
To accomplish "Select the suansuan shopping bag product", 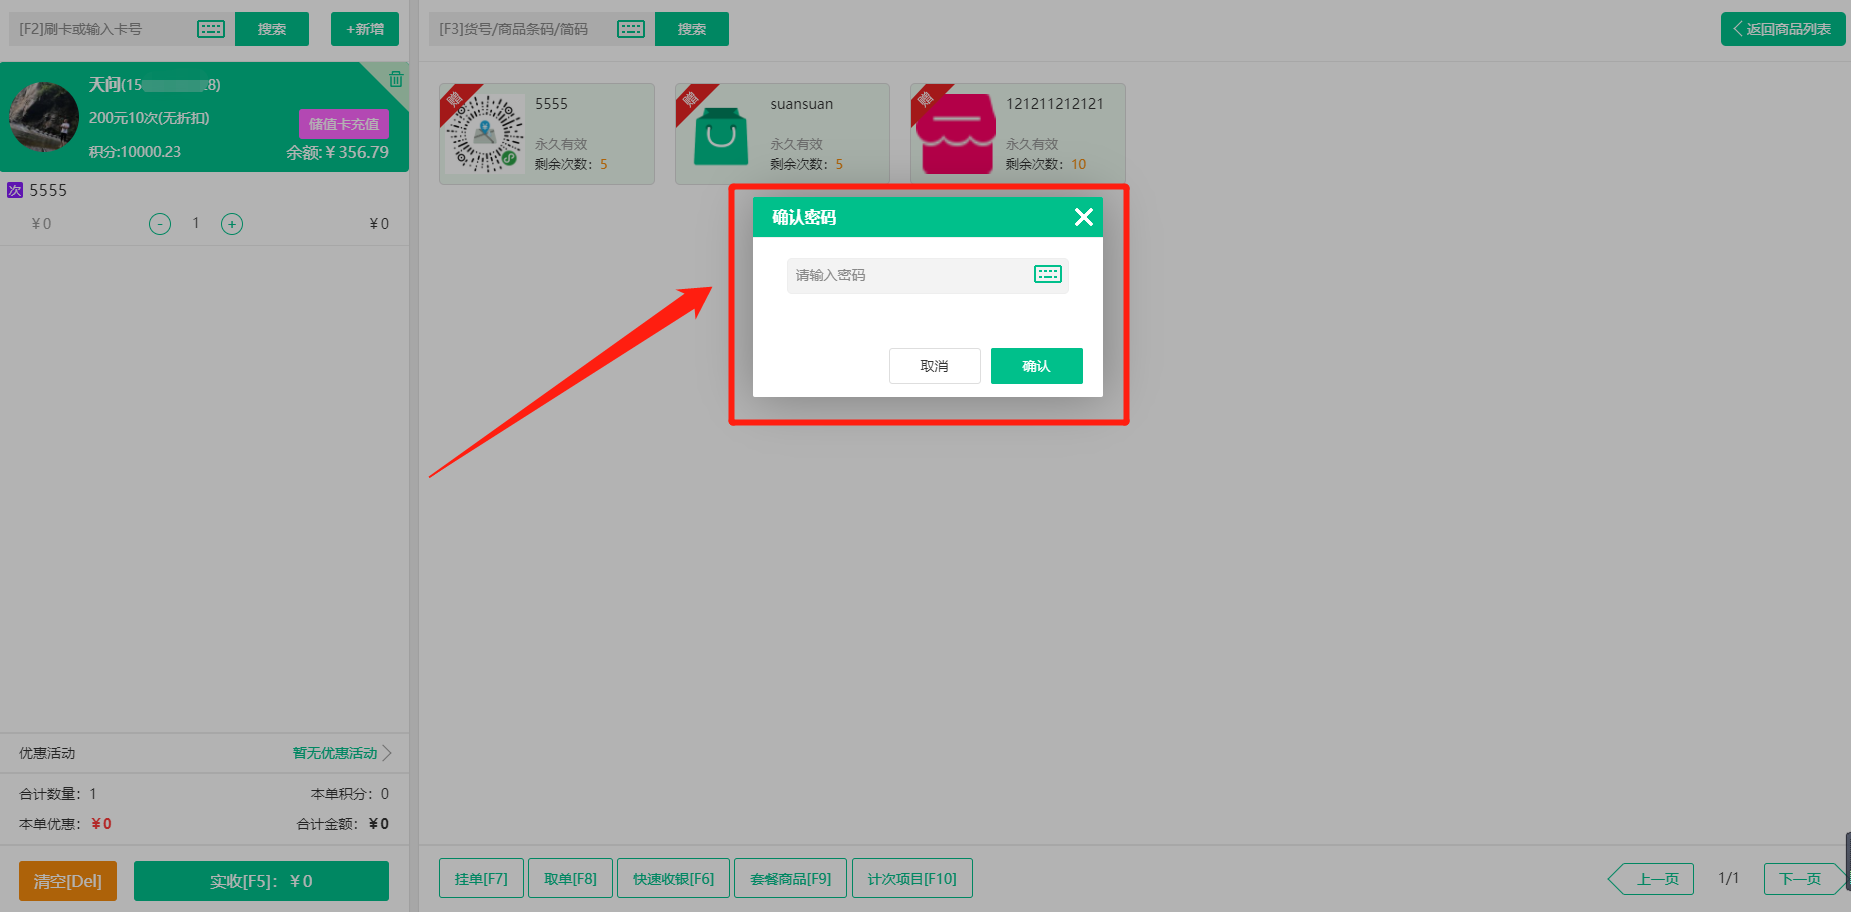I will pos(782,134).
